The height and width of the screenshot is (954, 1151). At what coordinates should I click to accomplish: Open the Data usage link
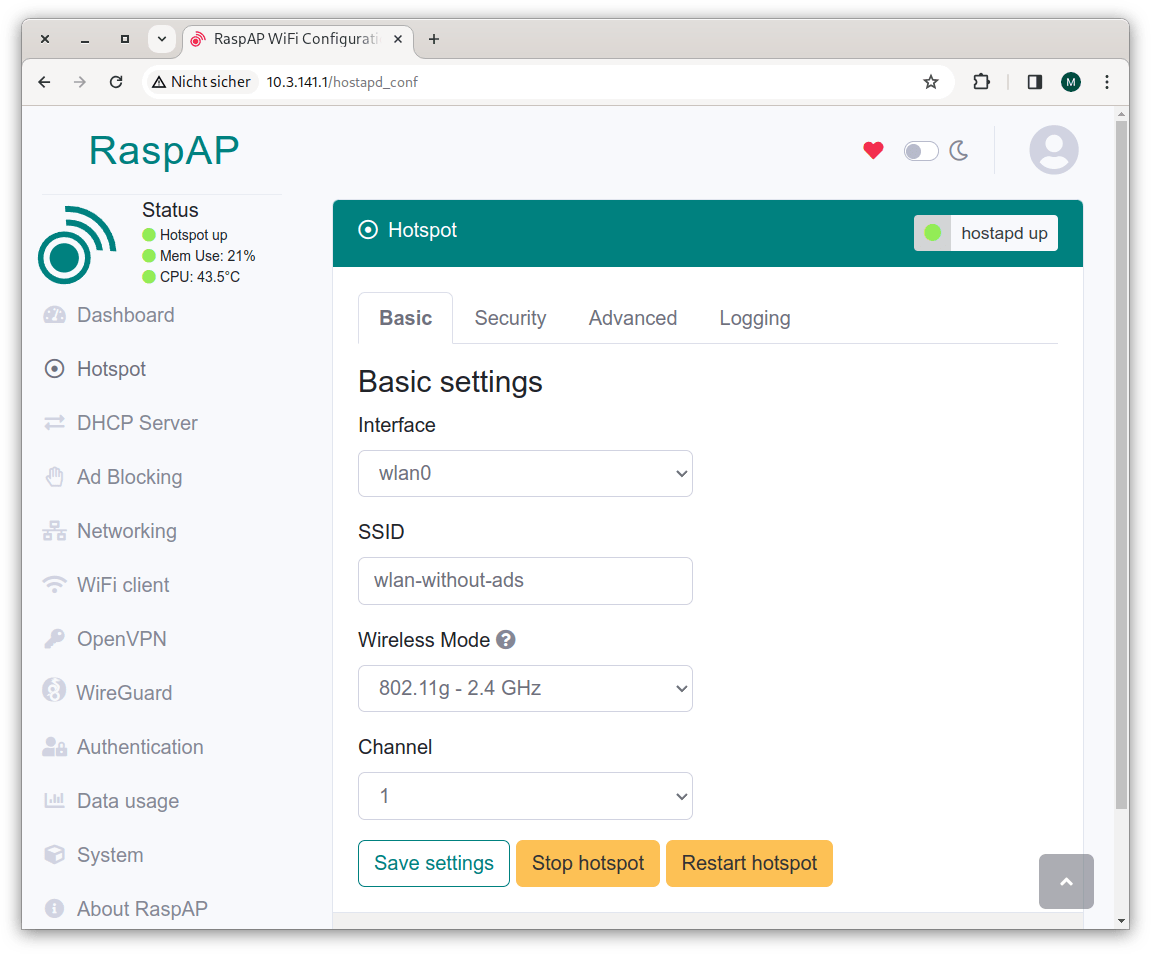point(128,801)
